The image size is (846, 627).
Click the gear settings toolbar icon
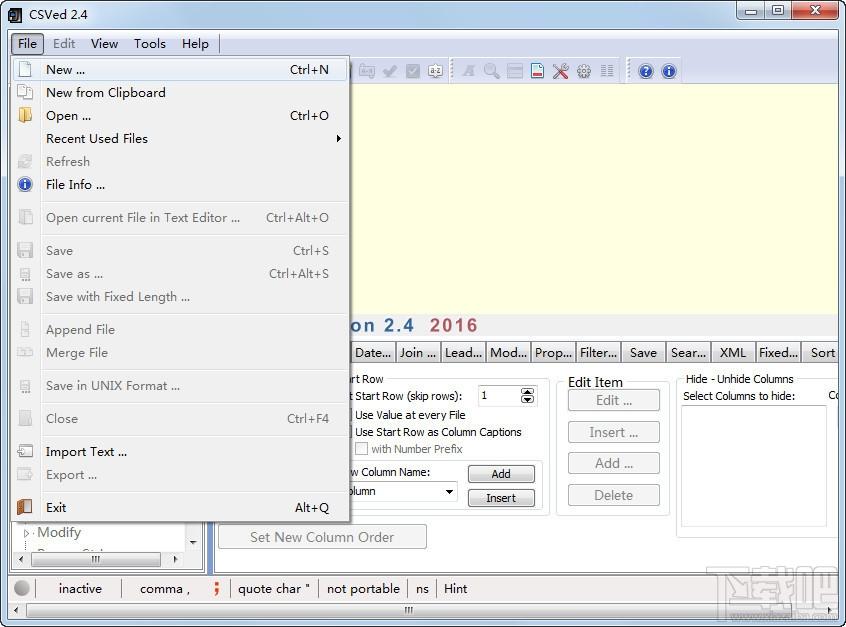[x=583, y=71]
